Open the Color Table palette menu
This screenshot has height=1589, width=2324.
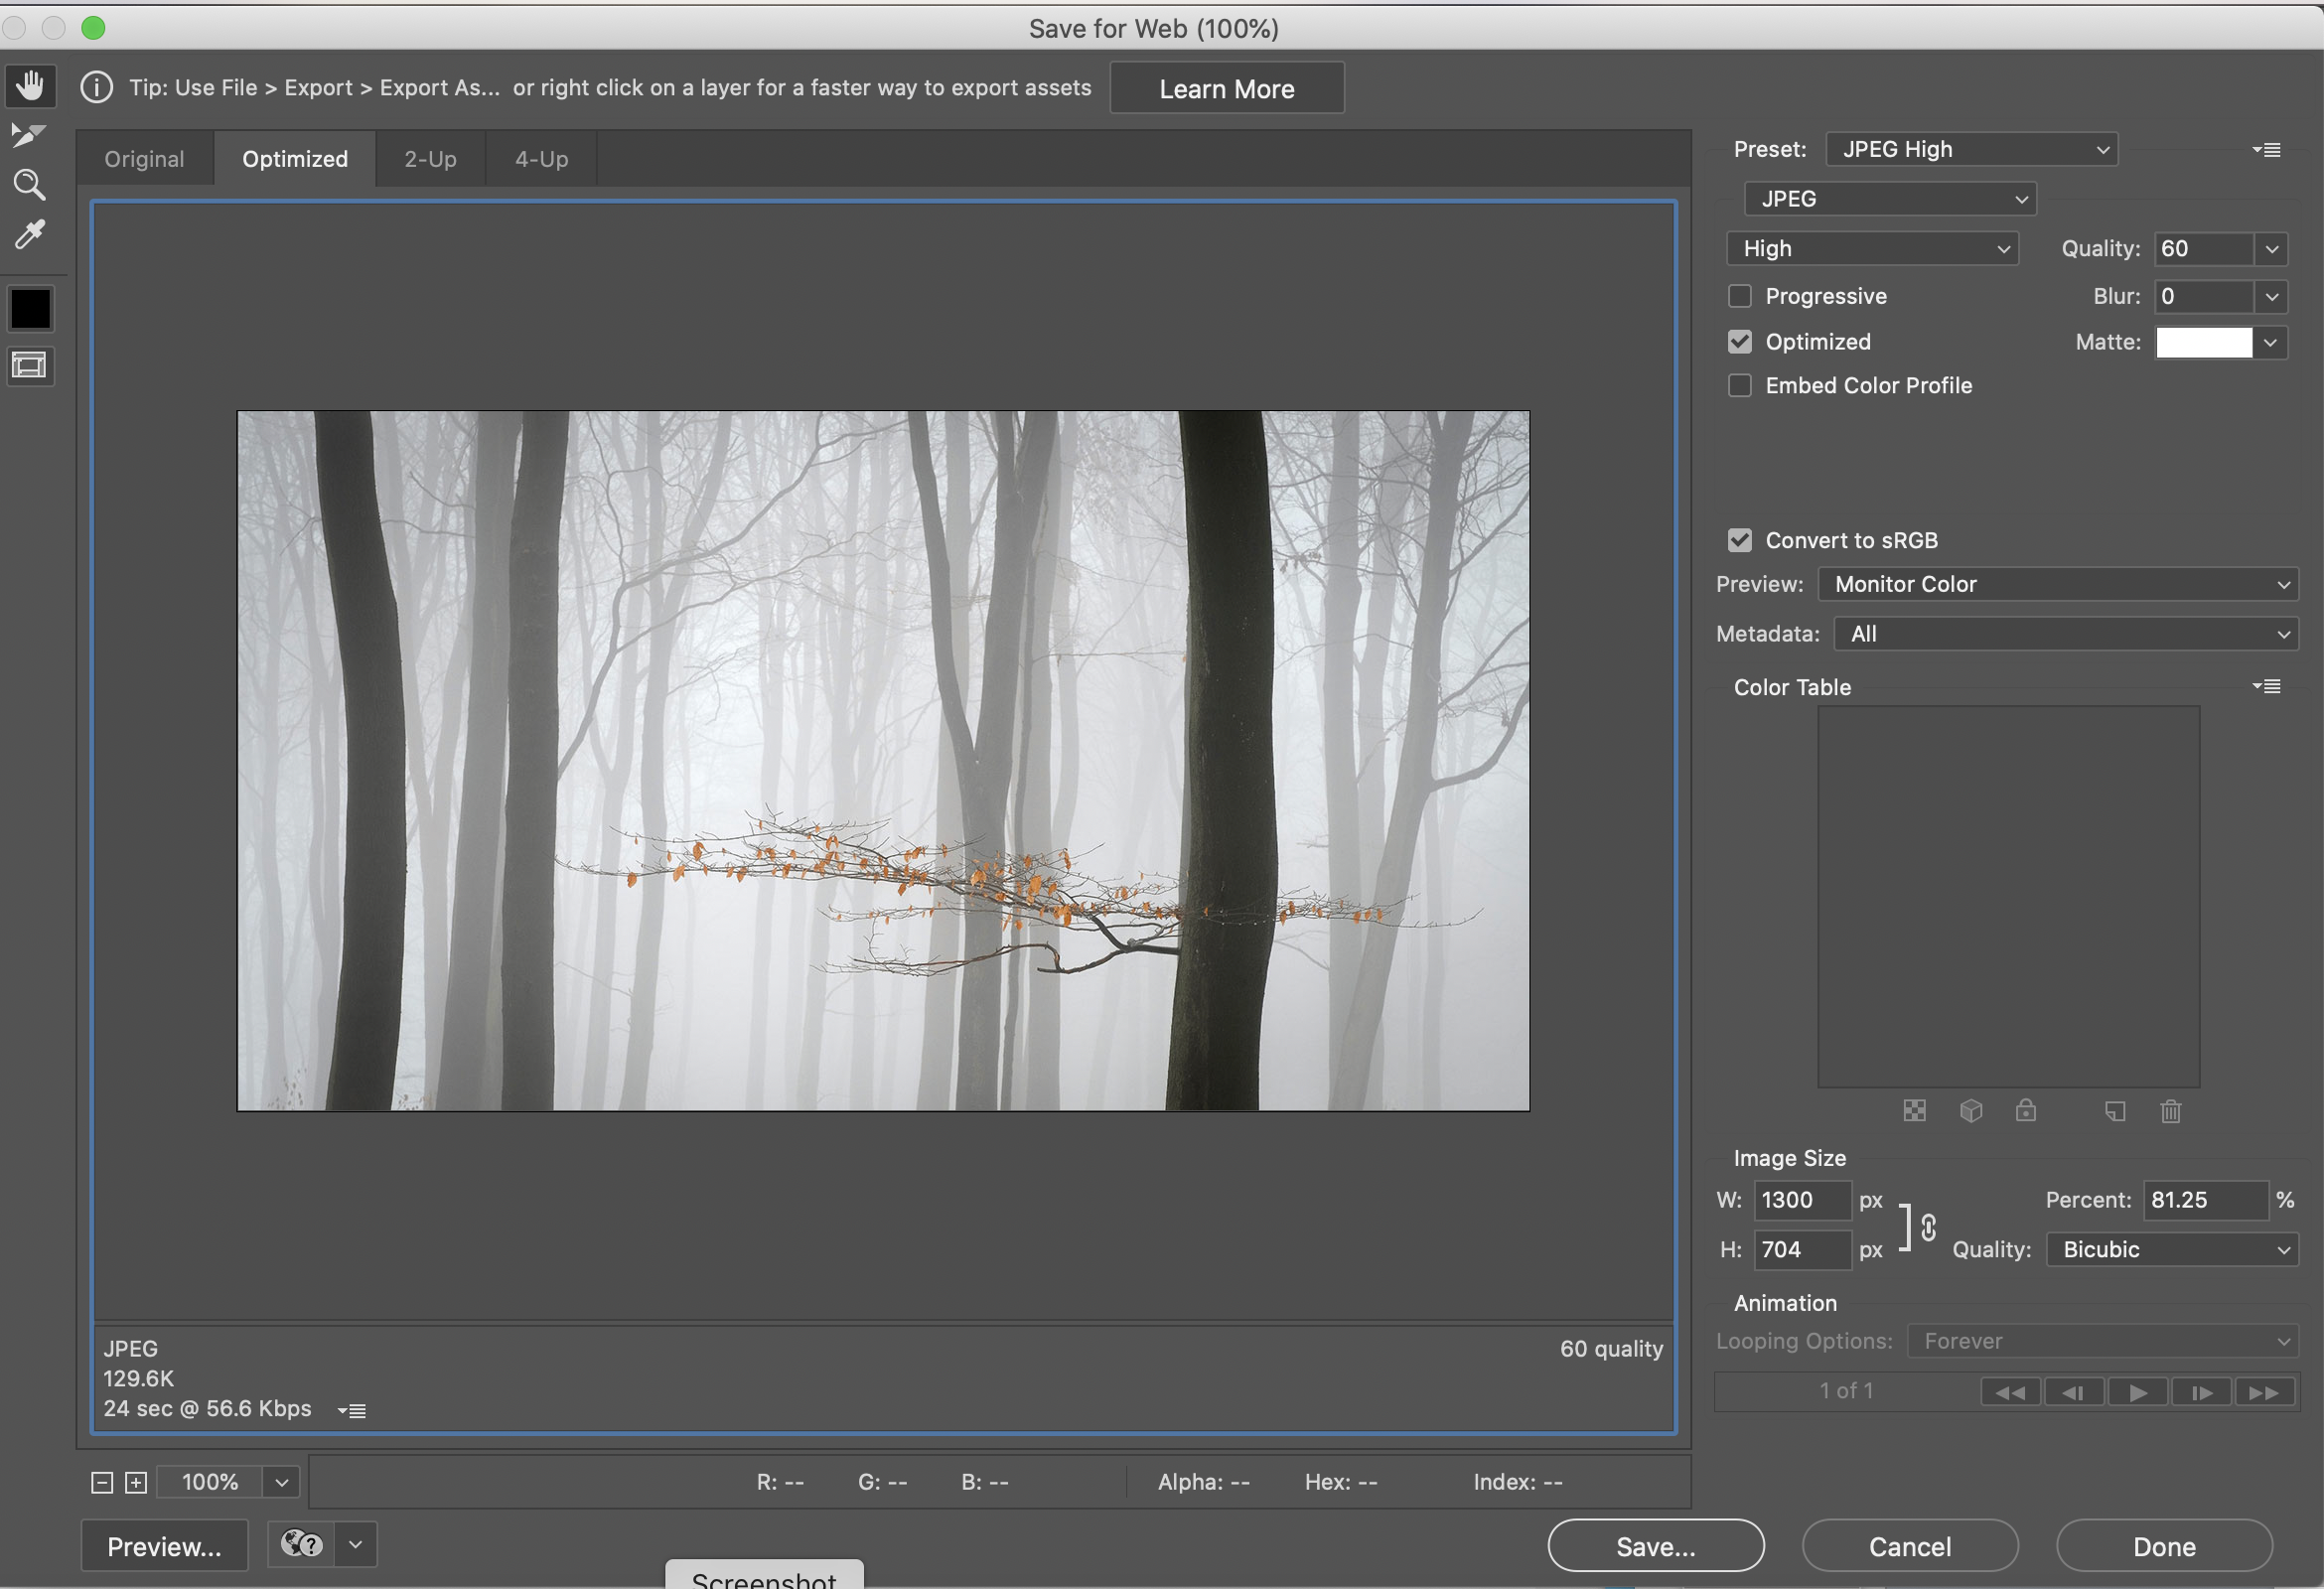pyautogui.click(x=2266, y=686)
